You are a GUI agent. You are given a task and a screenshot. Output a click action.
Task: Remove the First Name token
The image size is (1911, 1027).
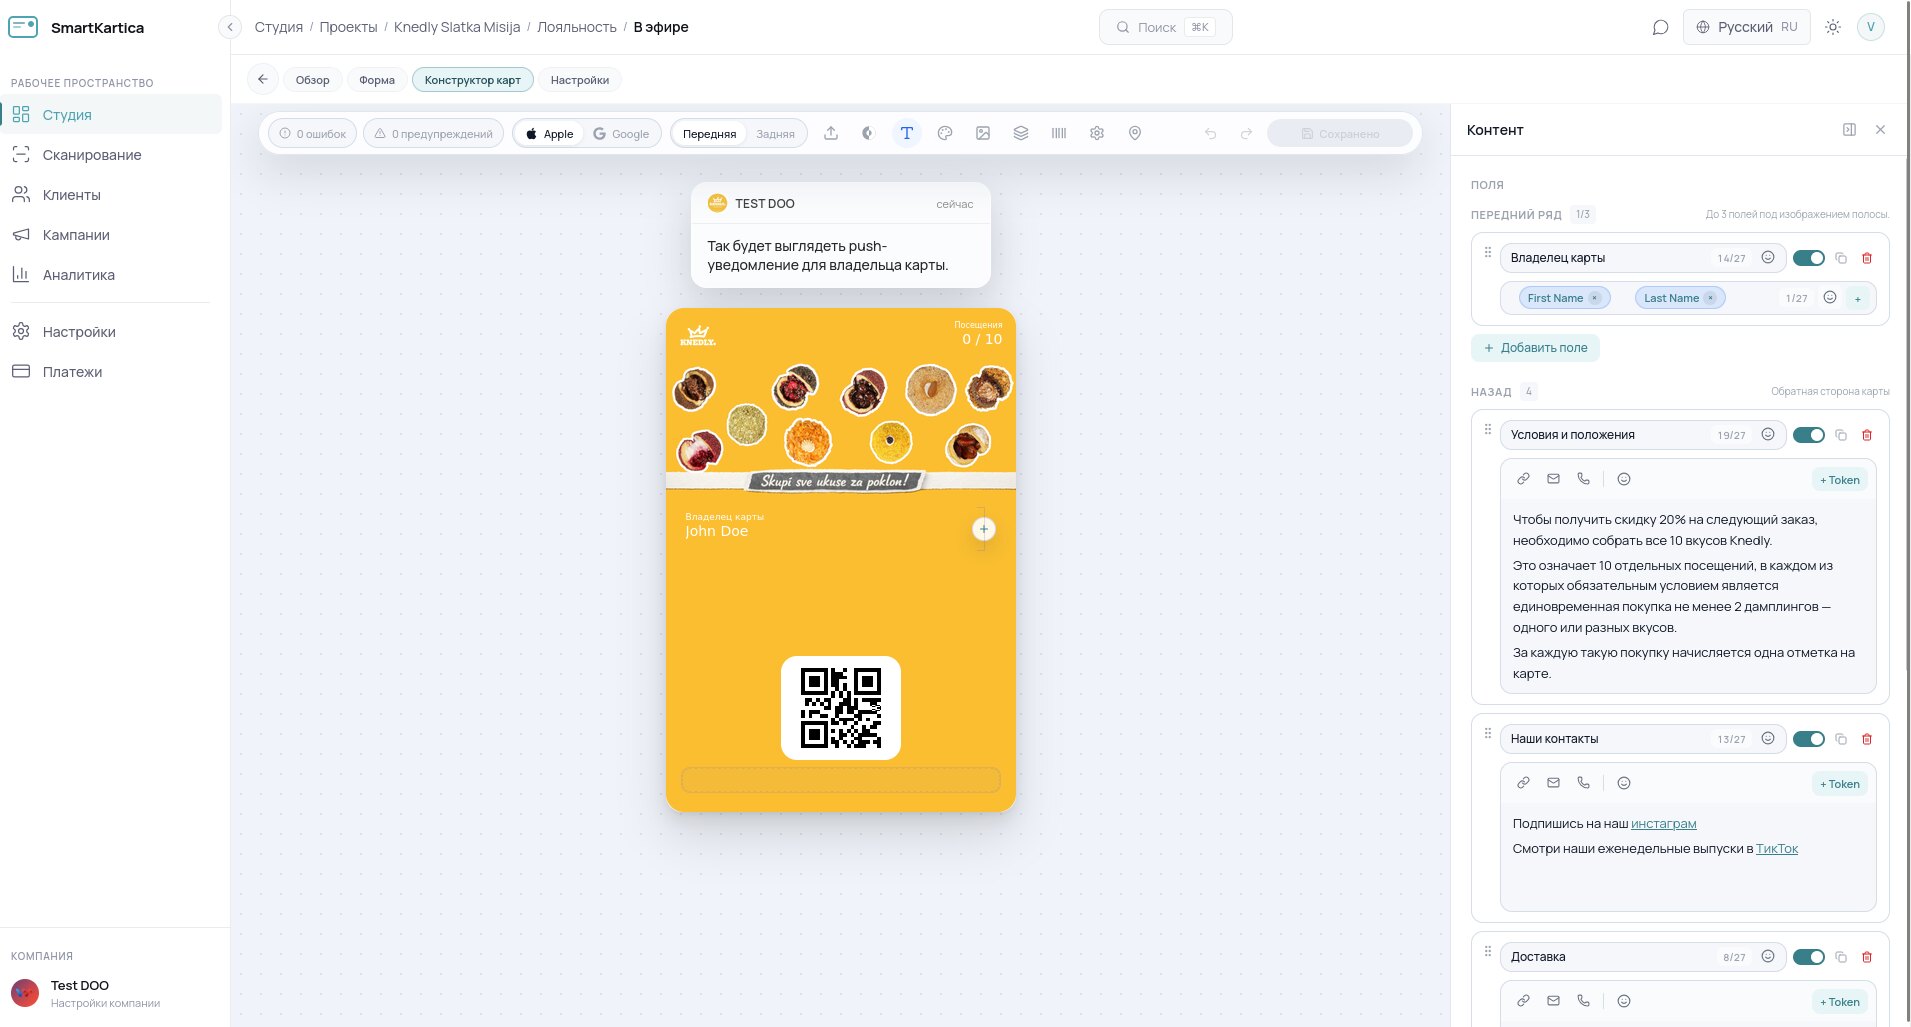[1595, 298]
